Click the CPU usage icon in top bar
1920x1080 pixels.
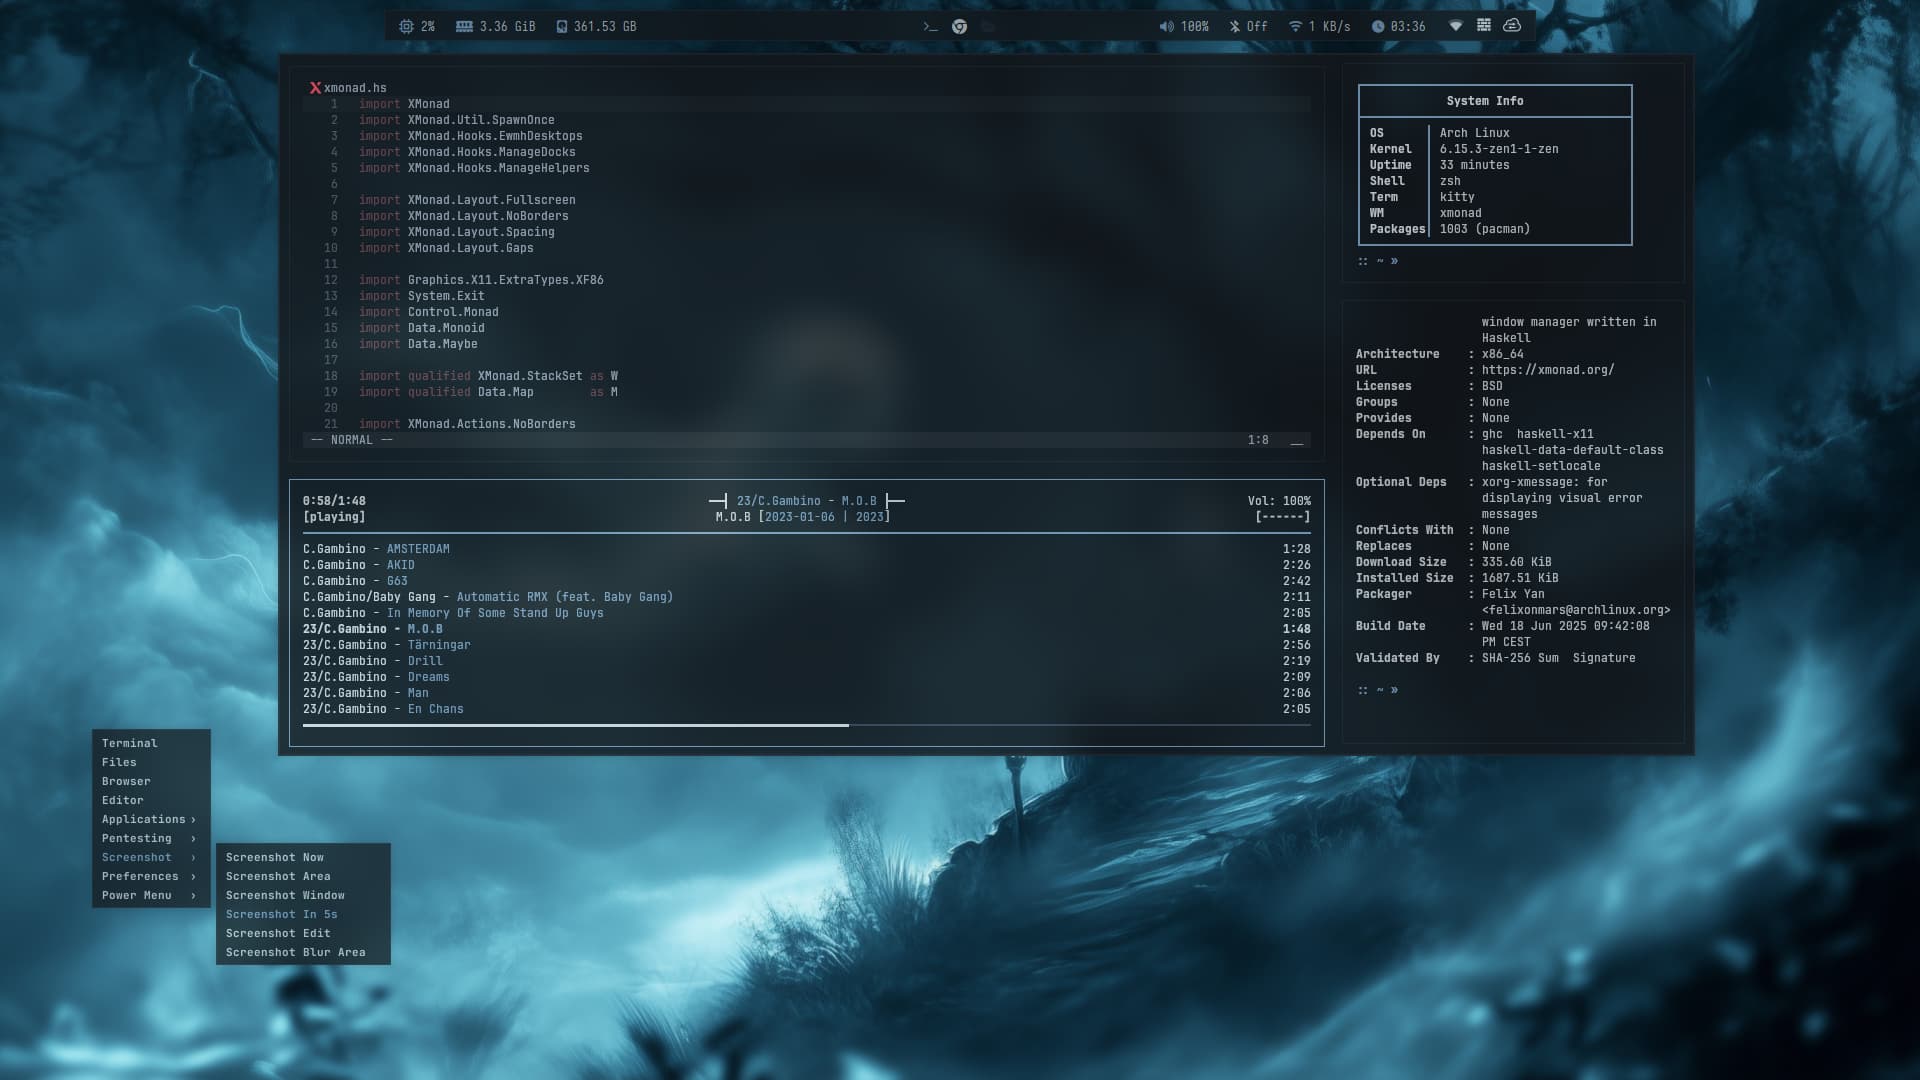[406, 27]
